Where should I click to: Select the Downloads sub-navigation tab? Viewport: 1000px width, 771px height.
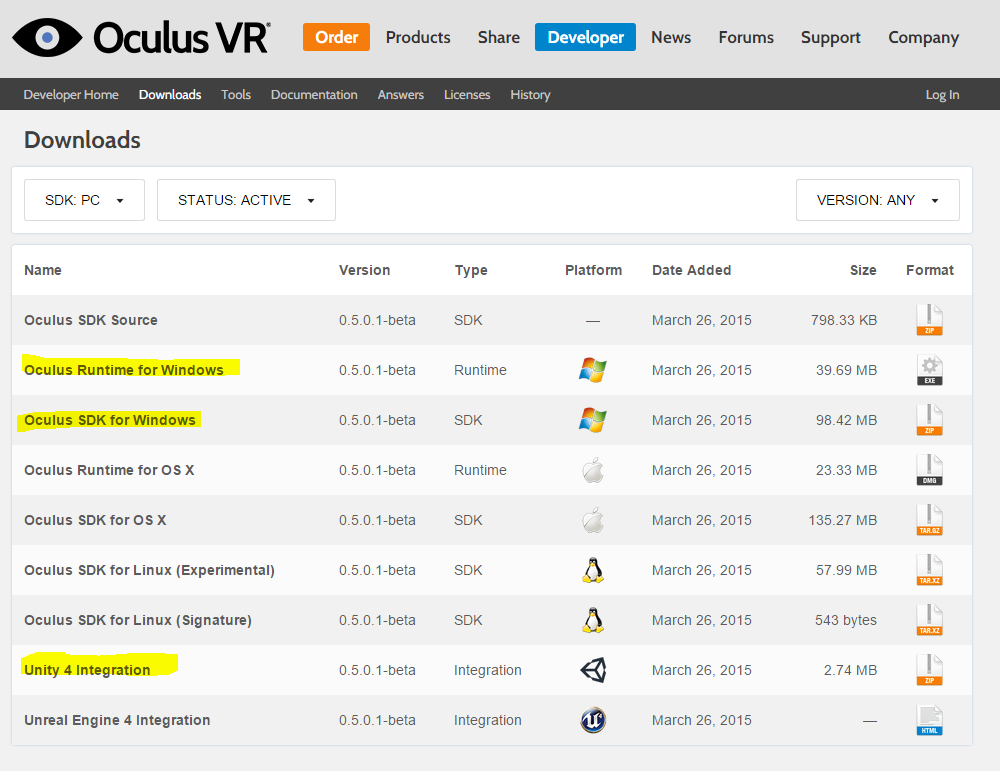[x=170, y=94]
